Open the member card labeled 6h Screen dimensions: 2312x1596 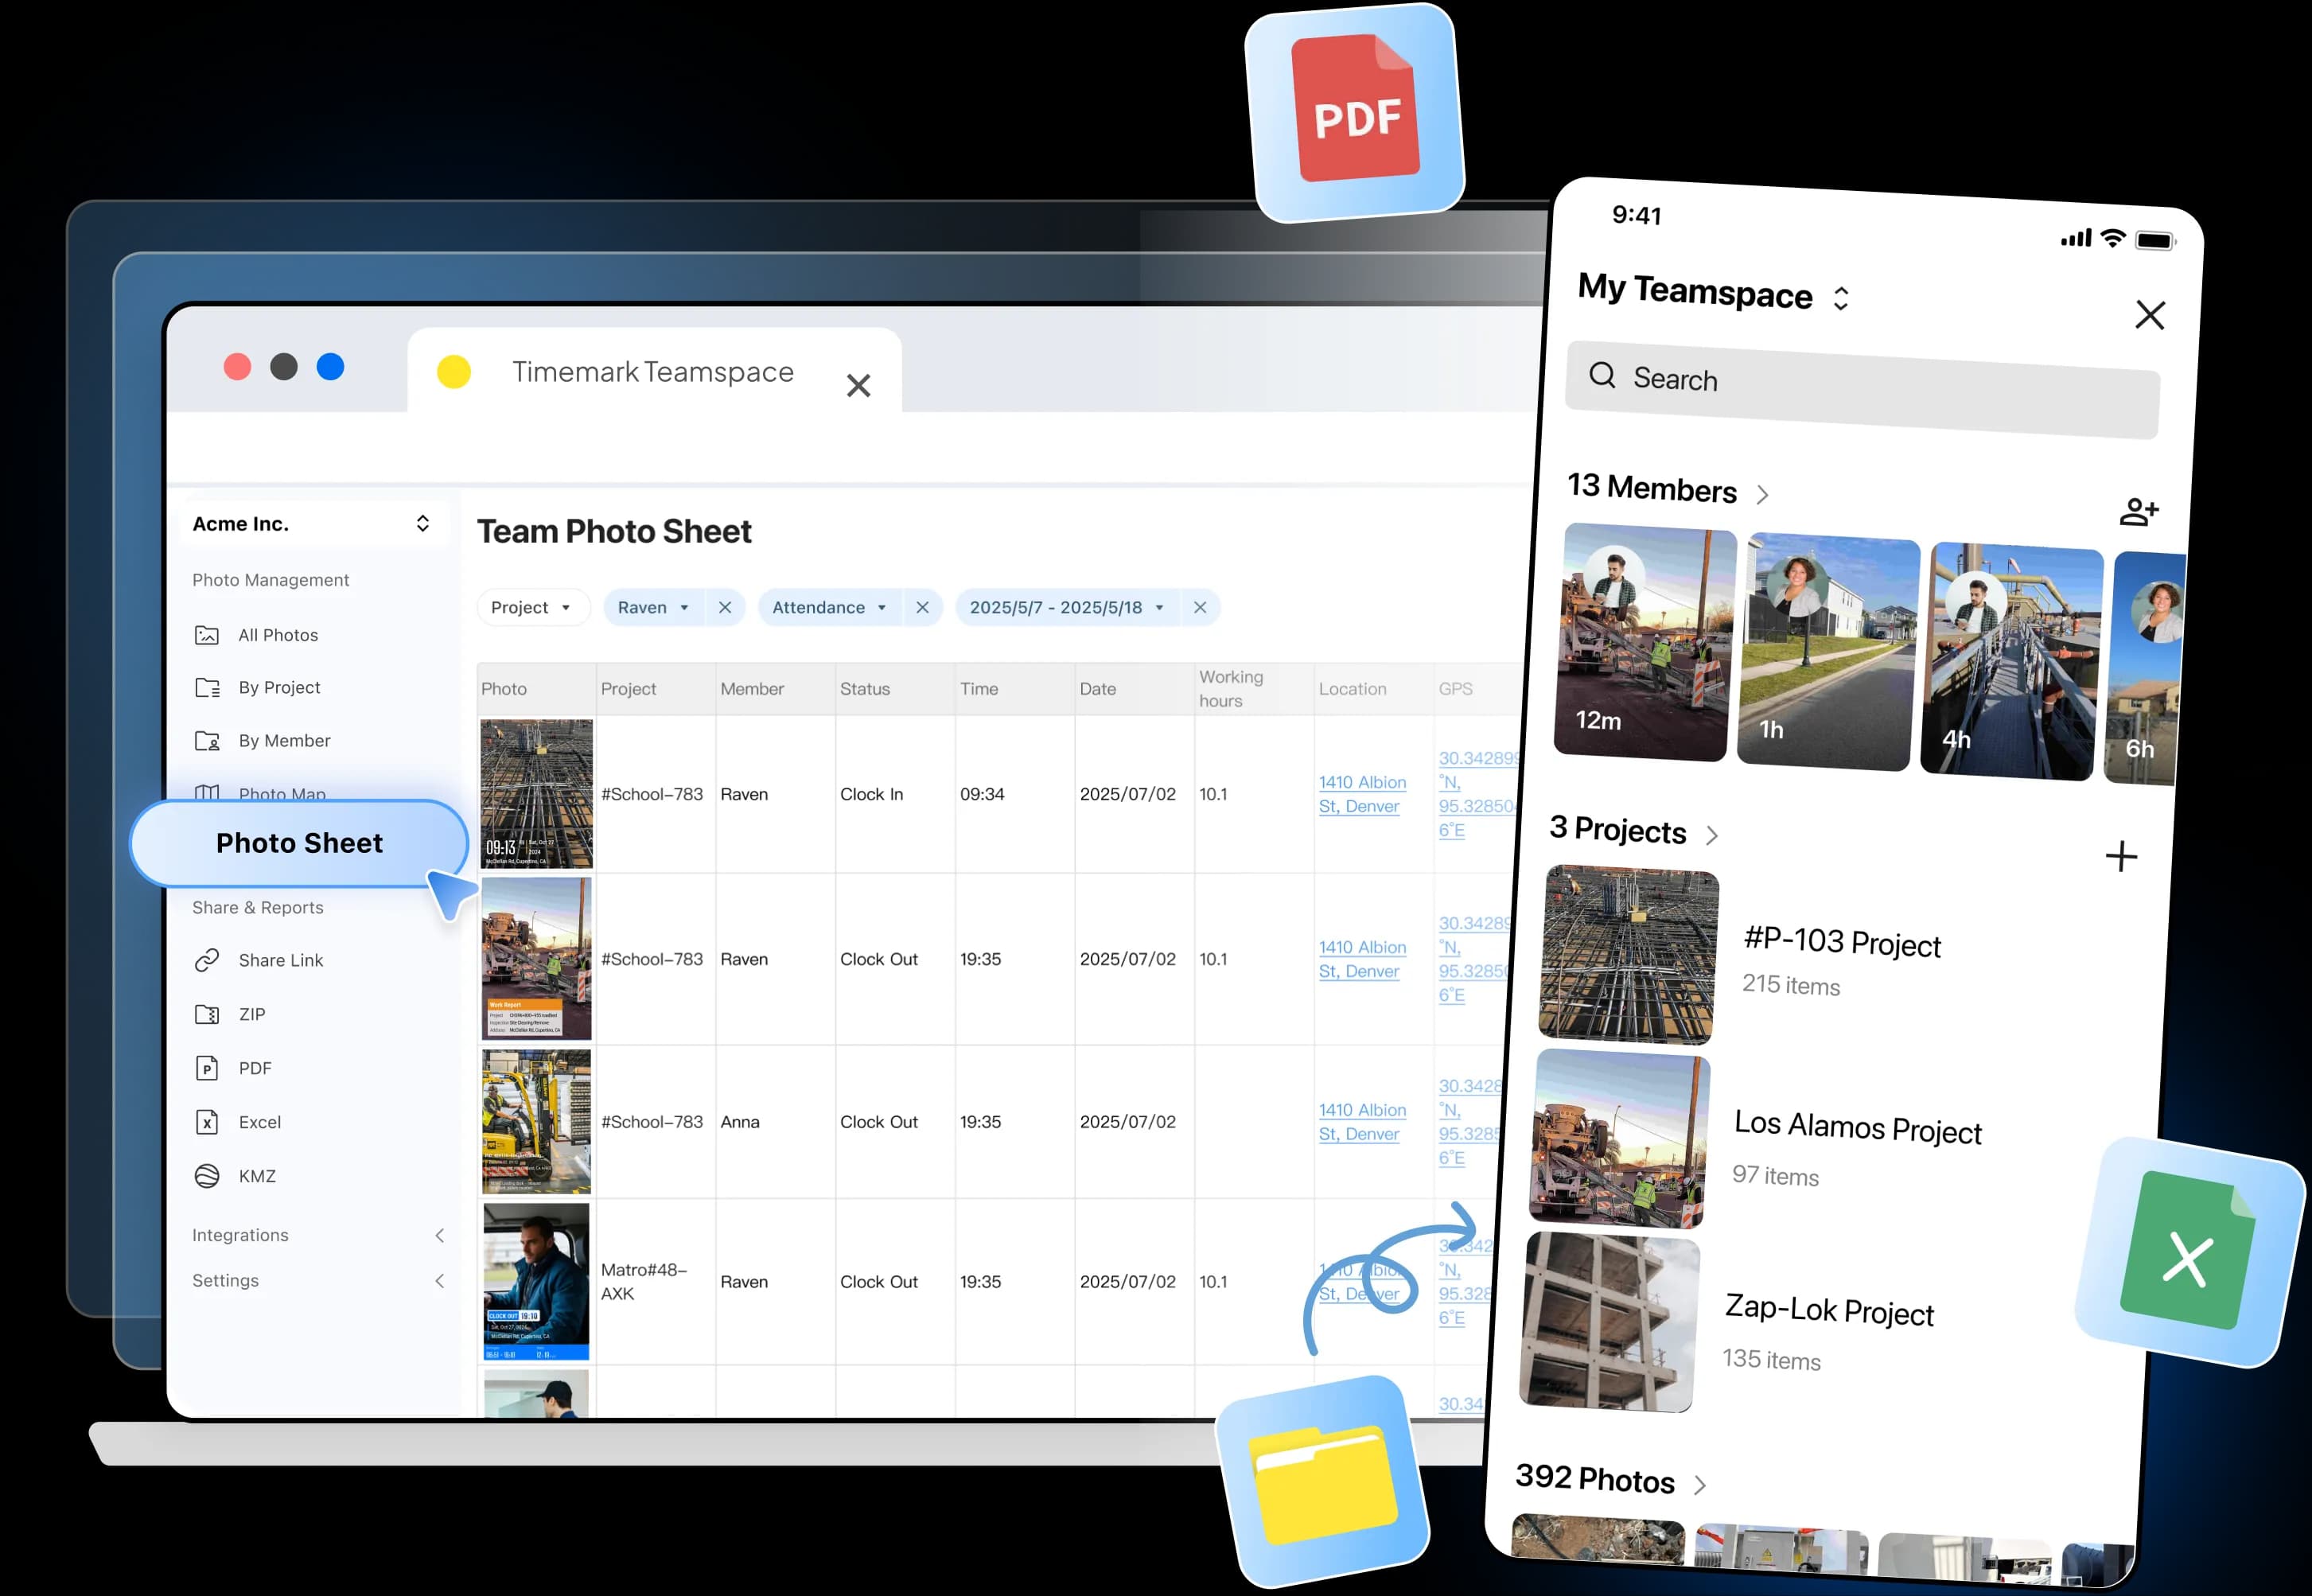[x=2145, y=667]
